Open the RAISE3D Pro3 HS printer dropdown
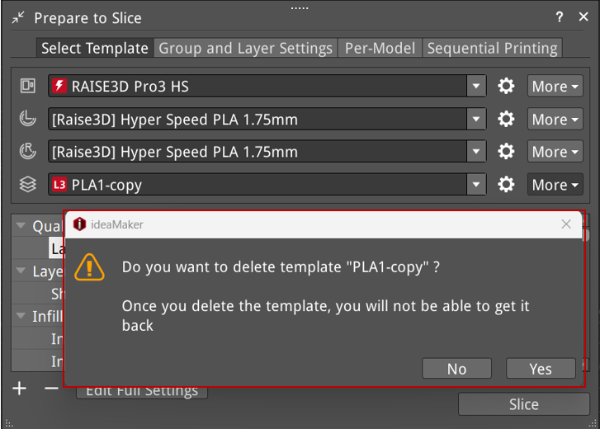This screenshot has height=429, width=600. 477,86
